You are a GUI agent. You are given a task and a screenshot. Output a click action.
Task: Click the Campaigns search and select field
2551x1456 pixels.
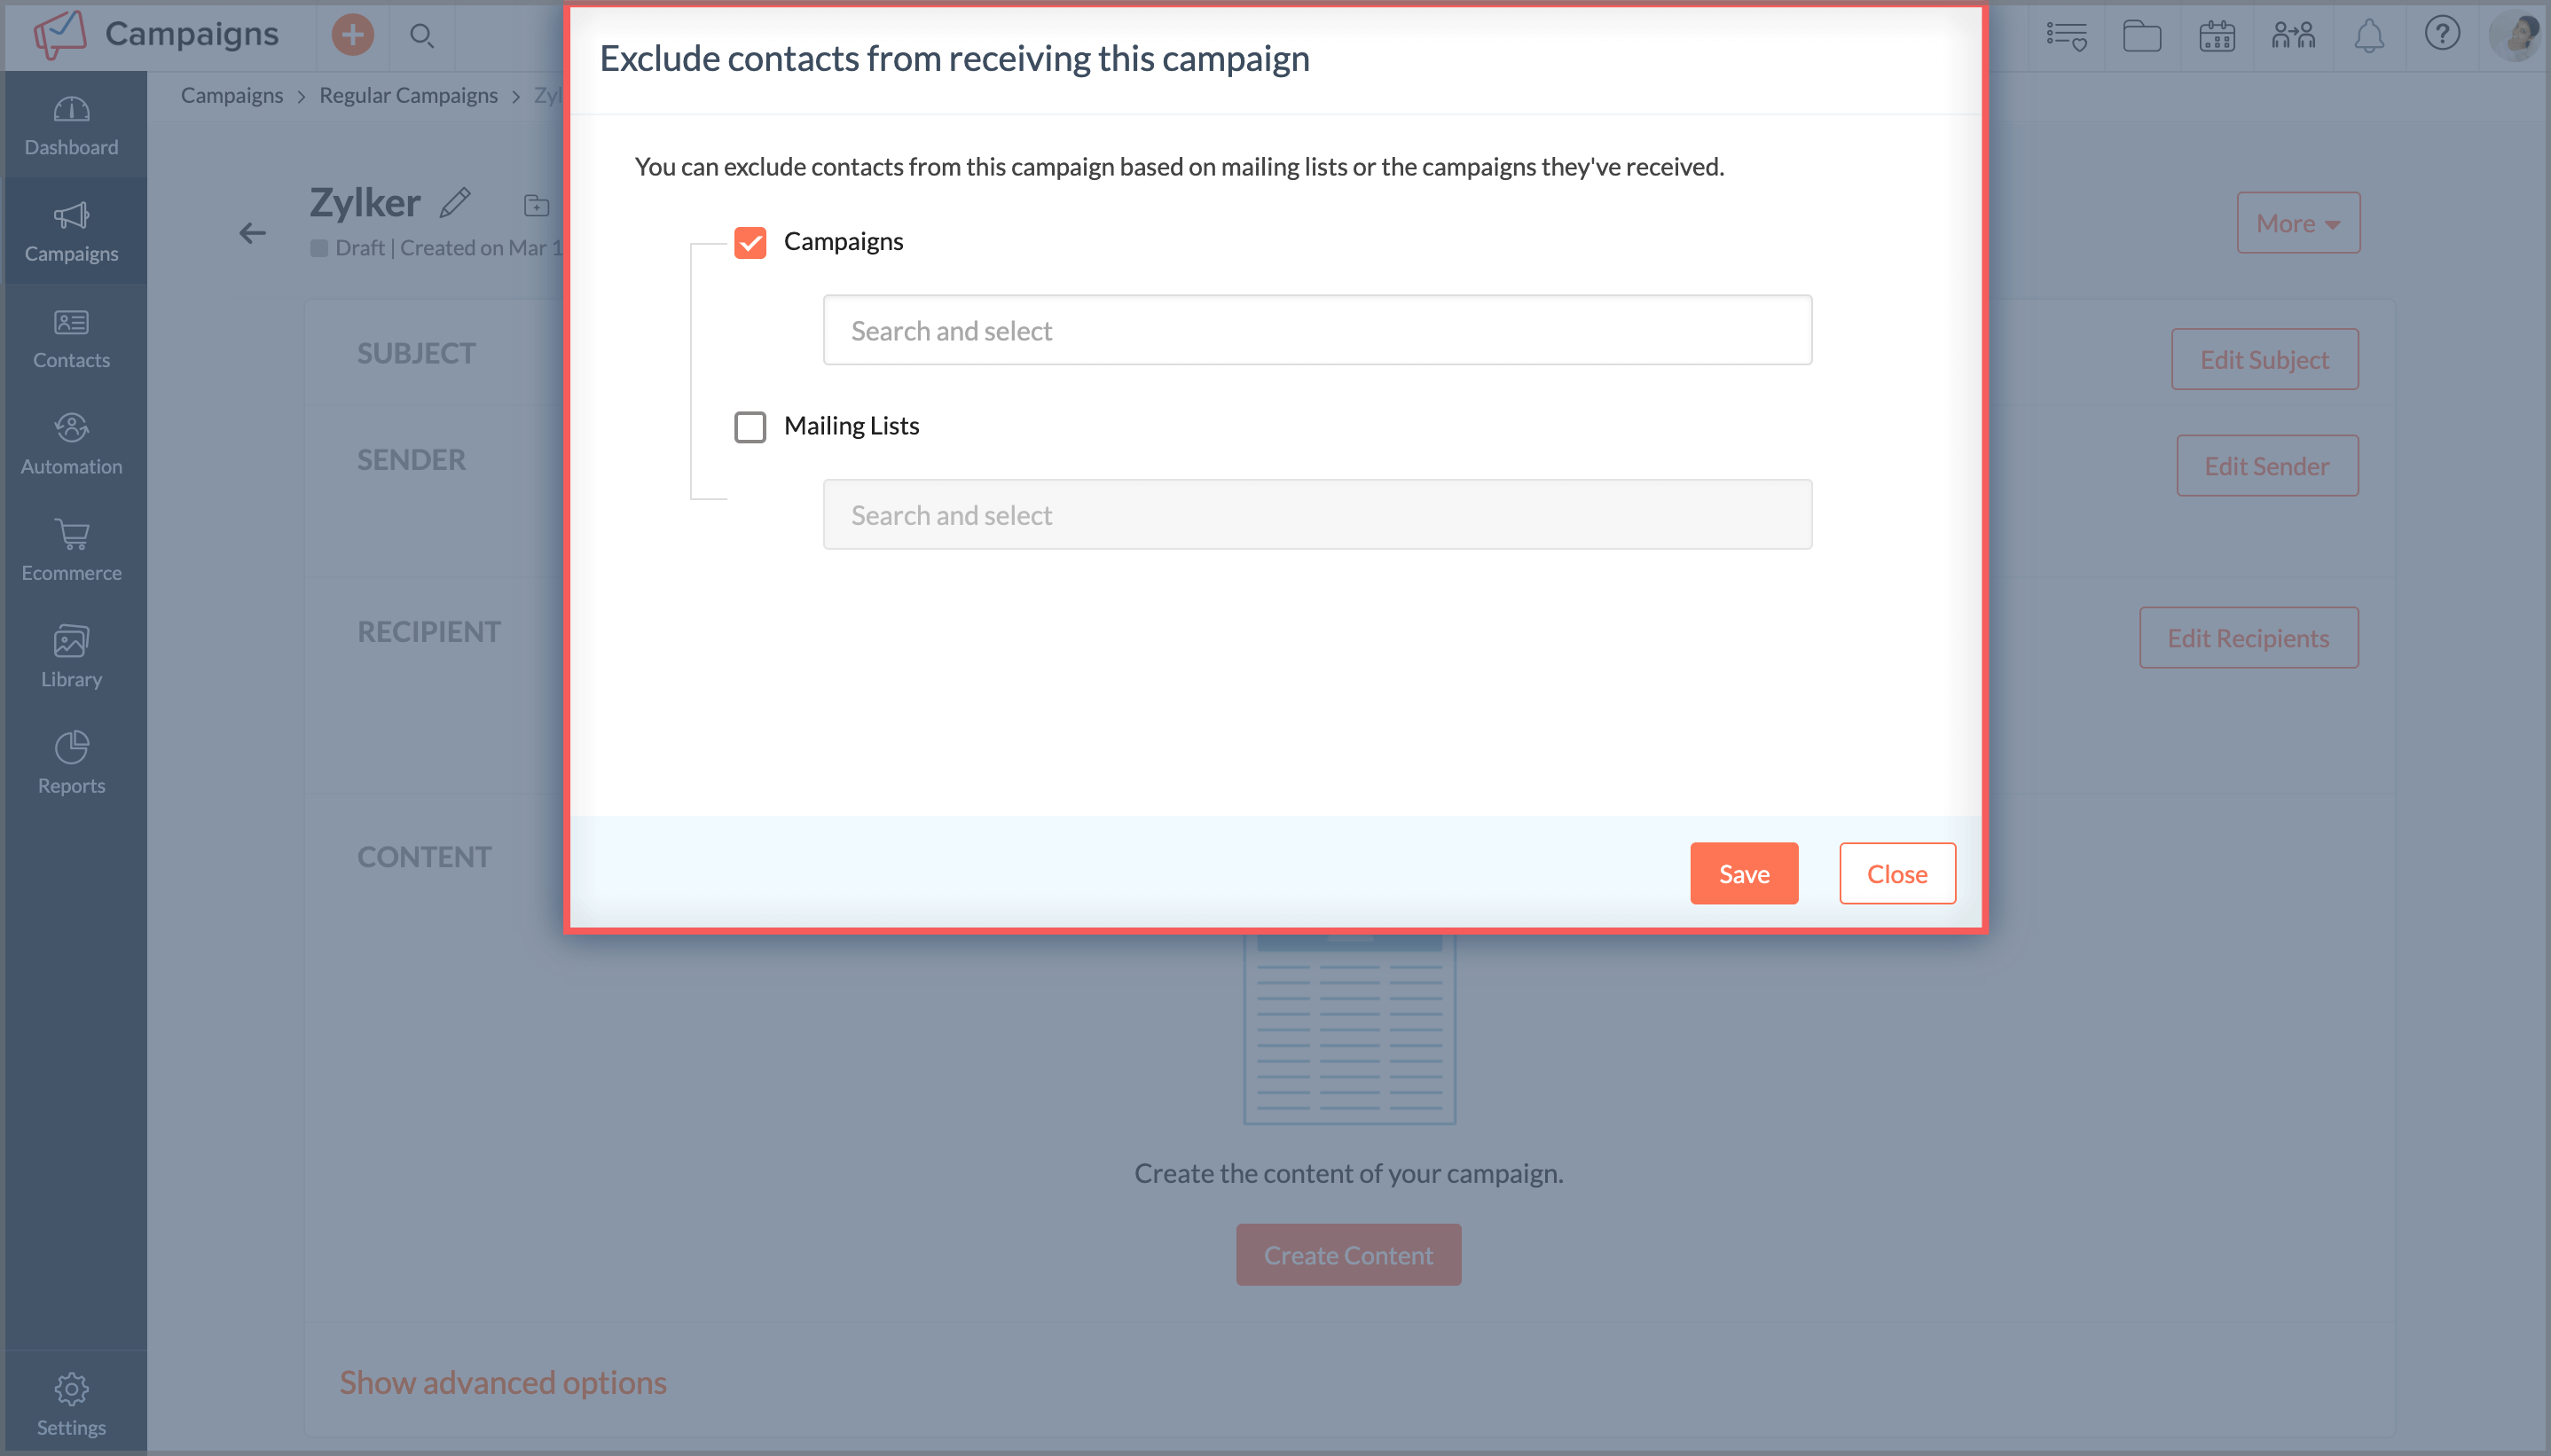tap(1316, 330)
